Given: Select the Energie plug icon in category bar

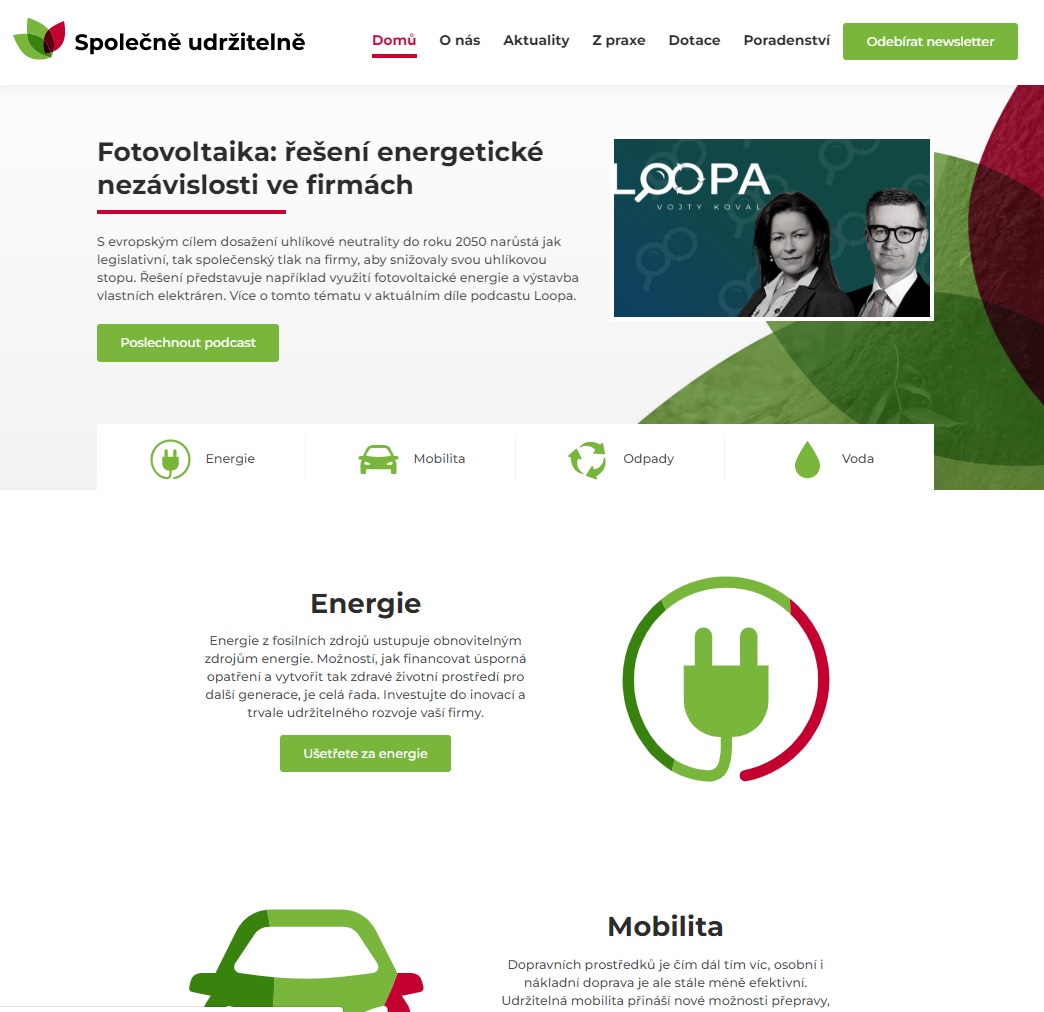Looking at the screenshot, I should coord(170,459).
